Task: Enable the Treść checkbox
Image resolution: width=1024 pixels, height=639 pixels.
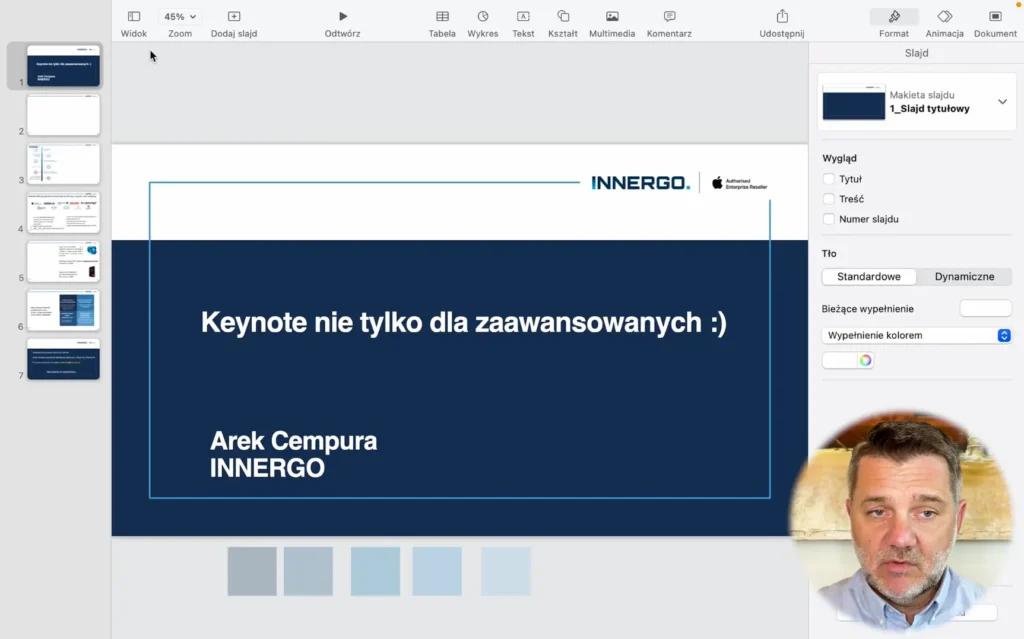Action: point(829,199)
